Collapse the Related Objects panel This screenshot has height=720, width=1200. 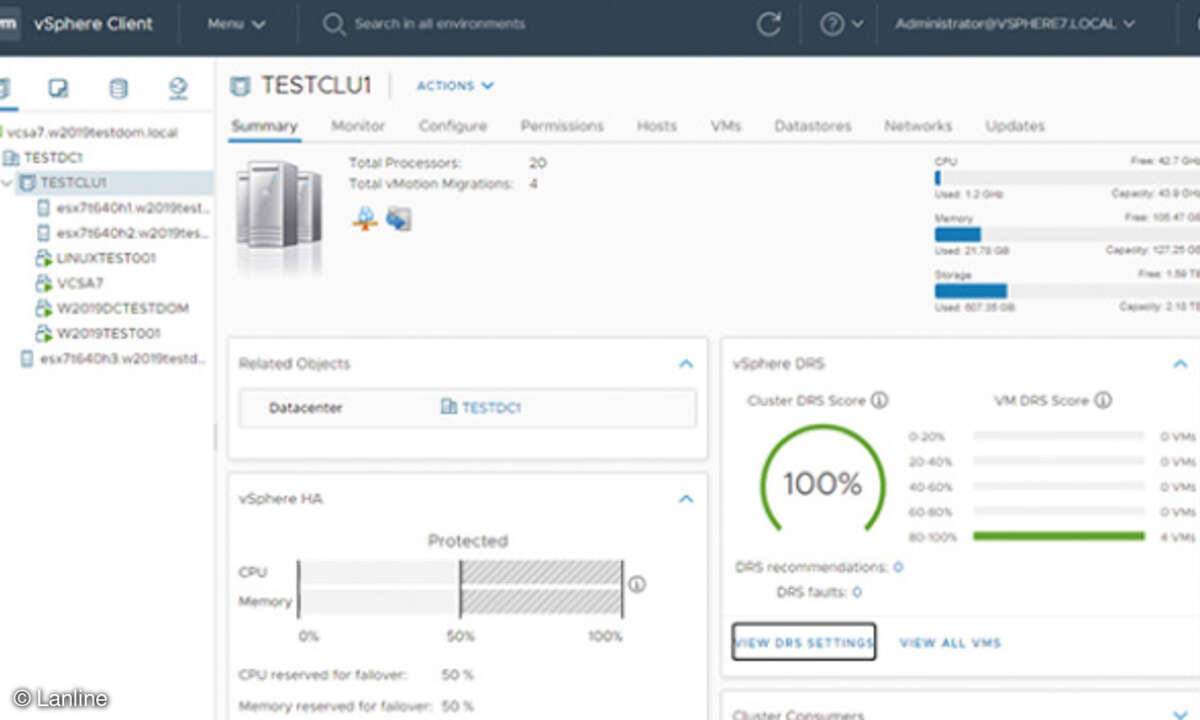coord(686,364)
